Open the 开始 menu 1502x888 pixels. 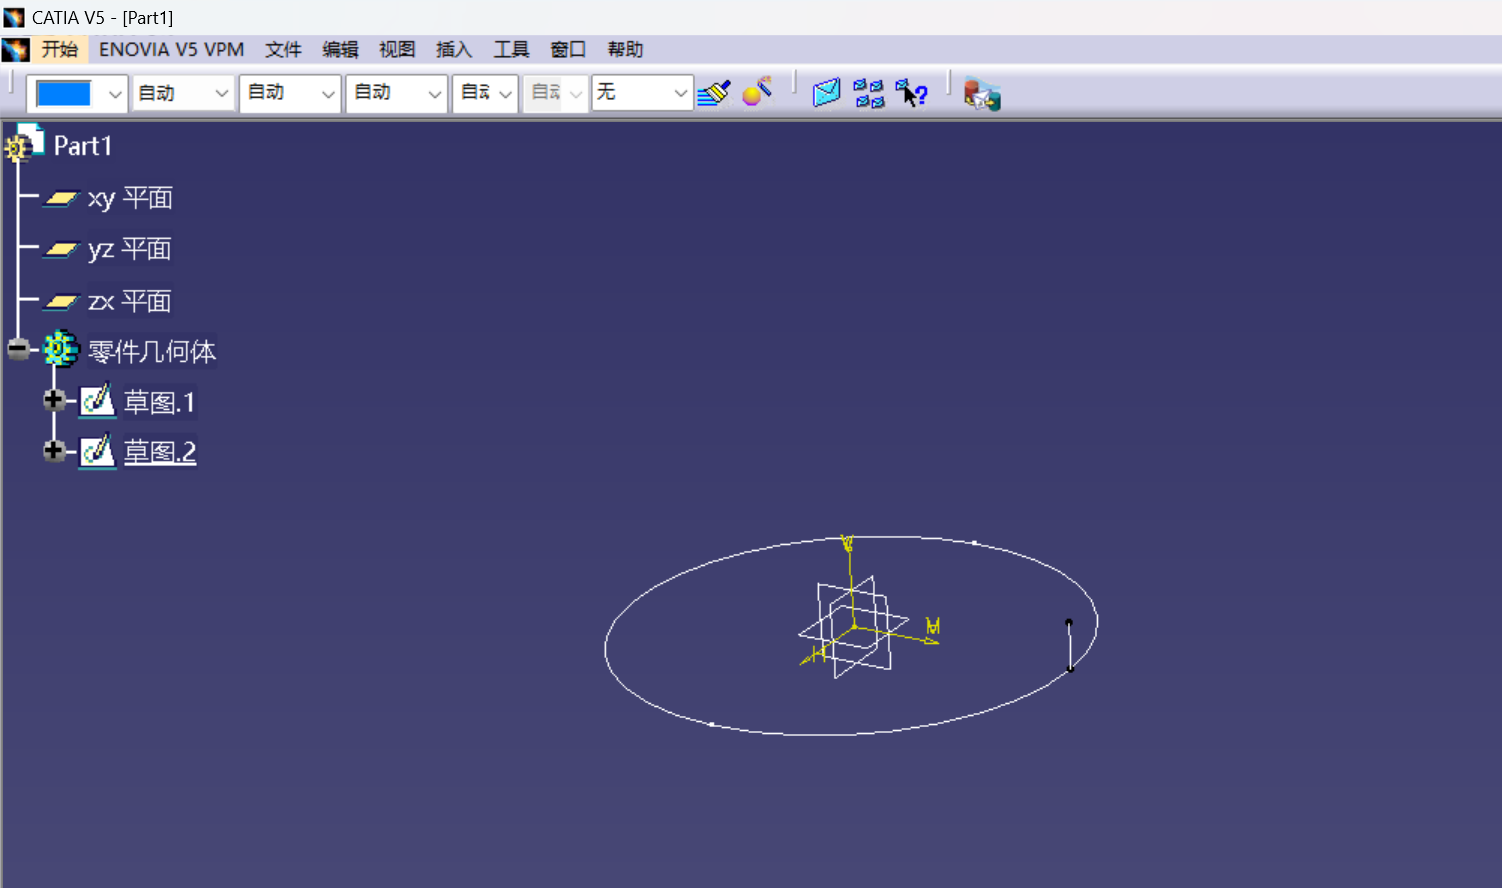point(60,49)
